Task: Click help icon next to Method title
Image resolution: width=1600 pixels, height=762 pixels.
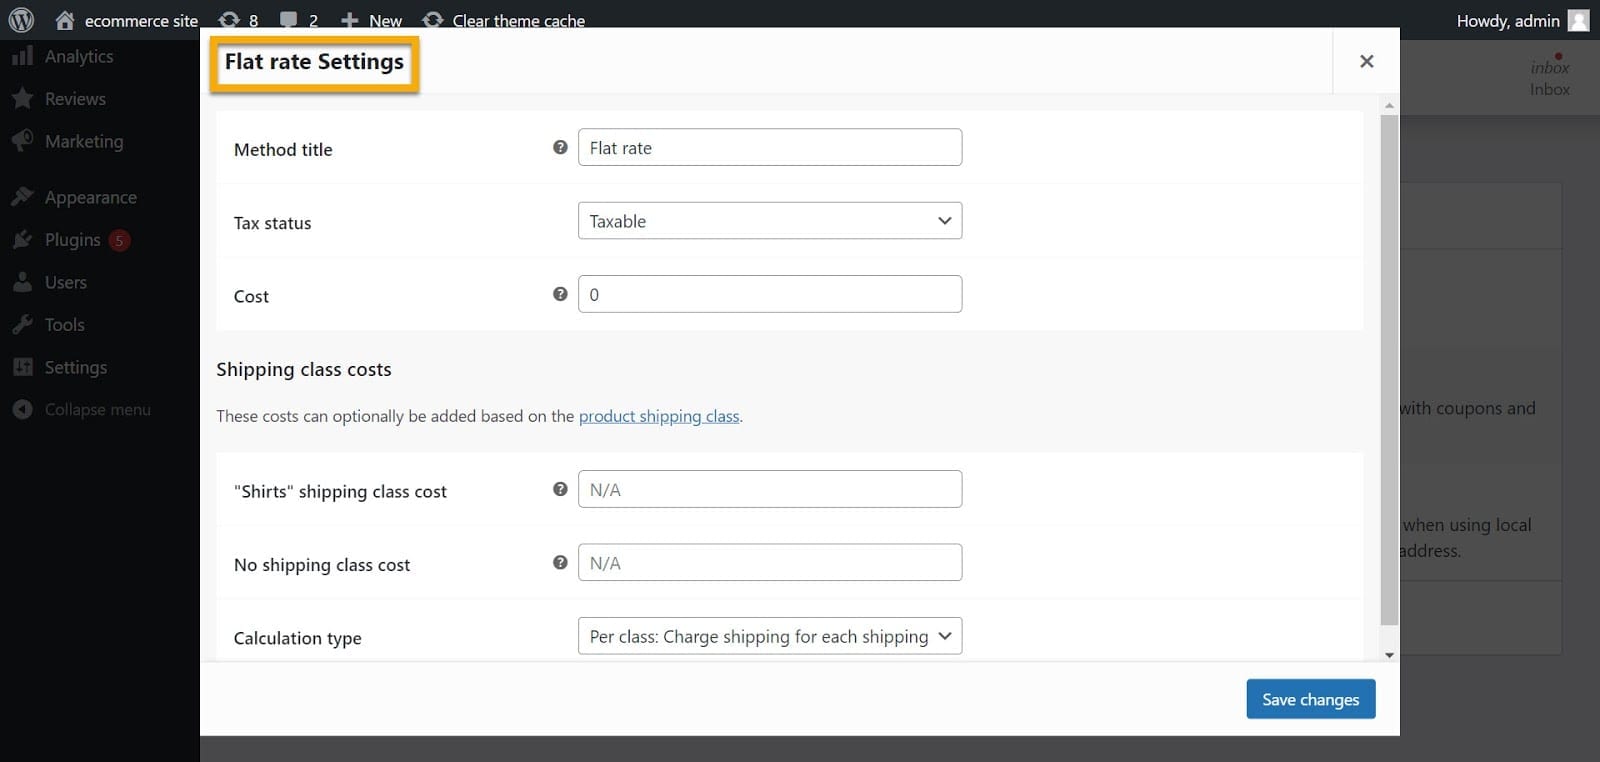Action: point(560,147)
